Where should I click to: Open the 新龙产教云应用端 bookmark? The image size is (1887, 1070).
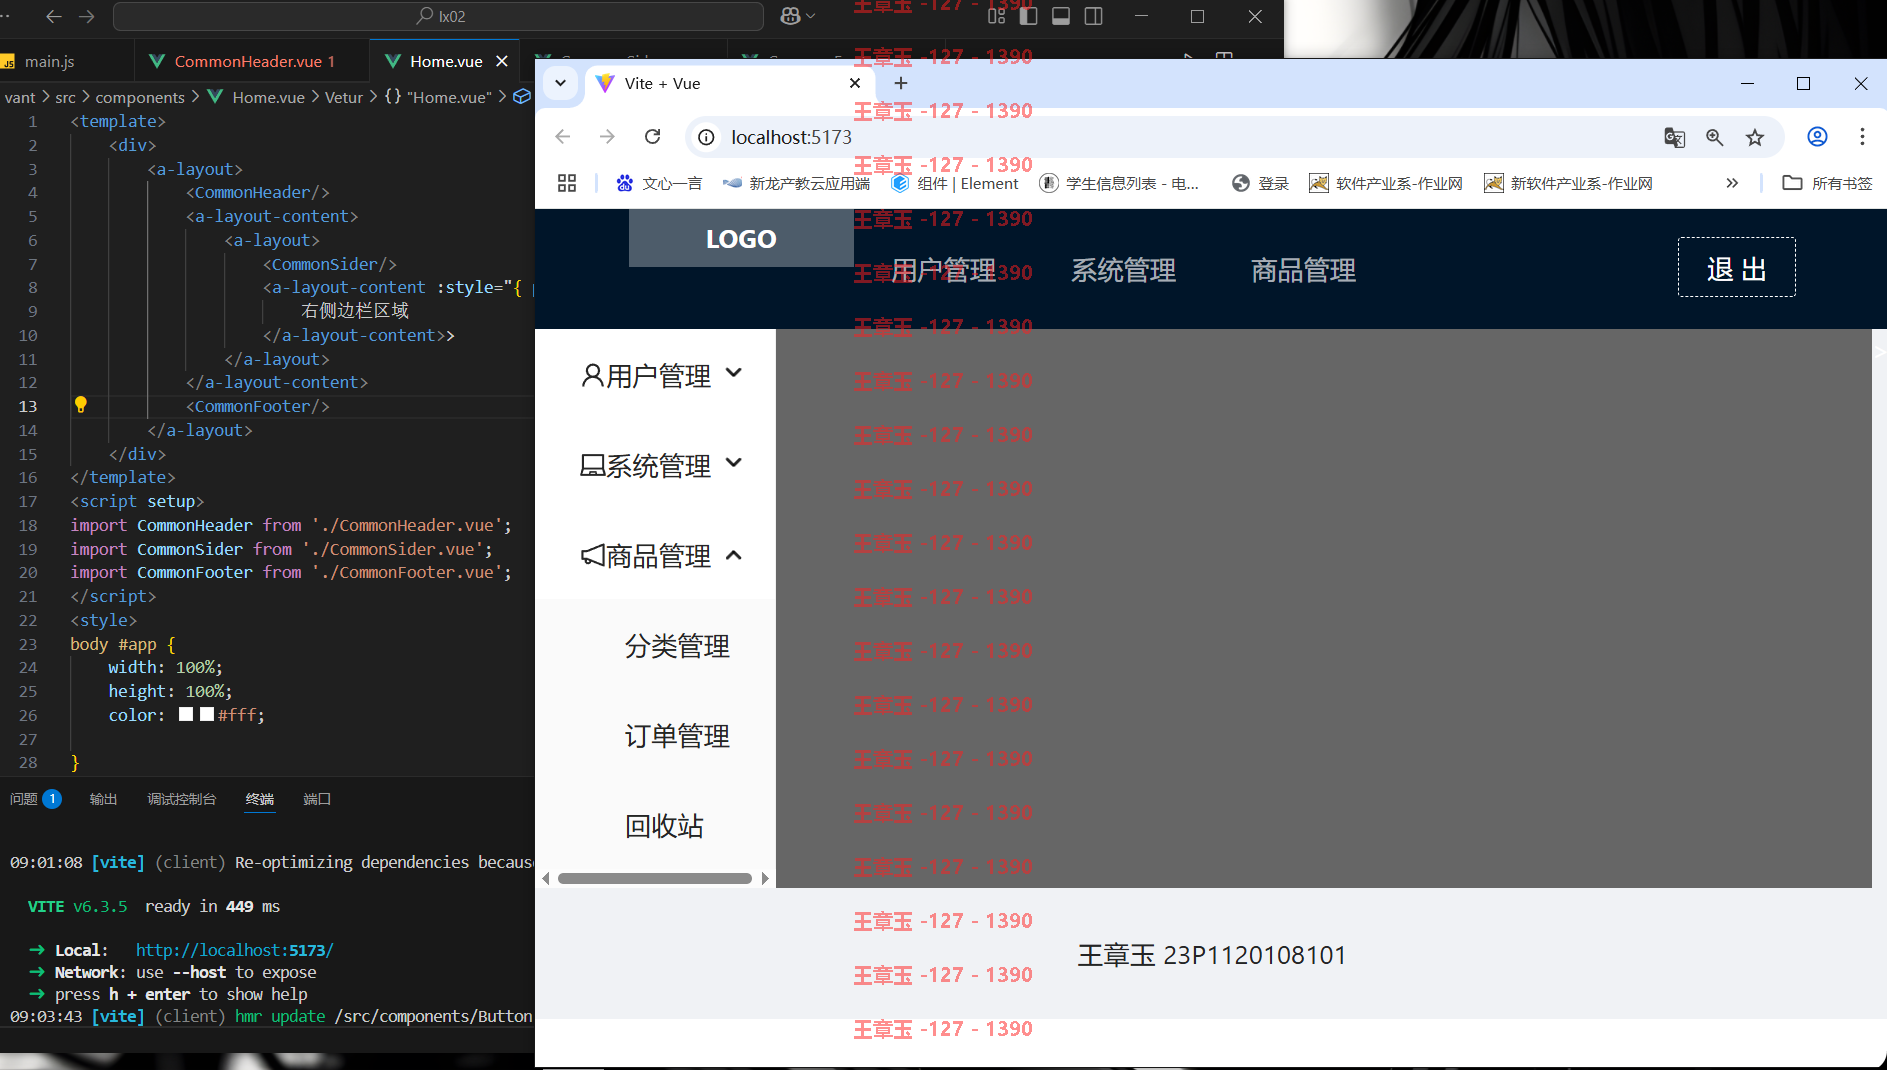[796, 183]
